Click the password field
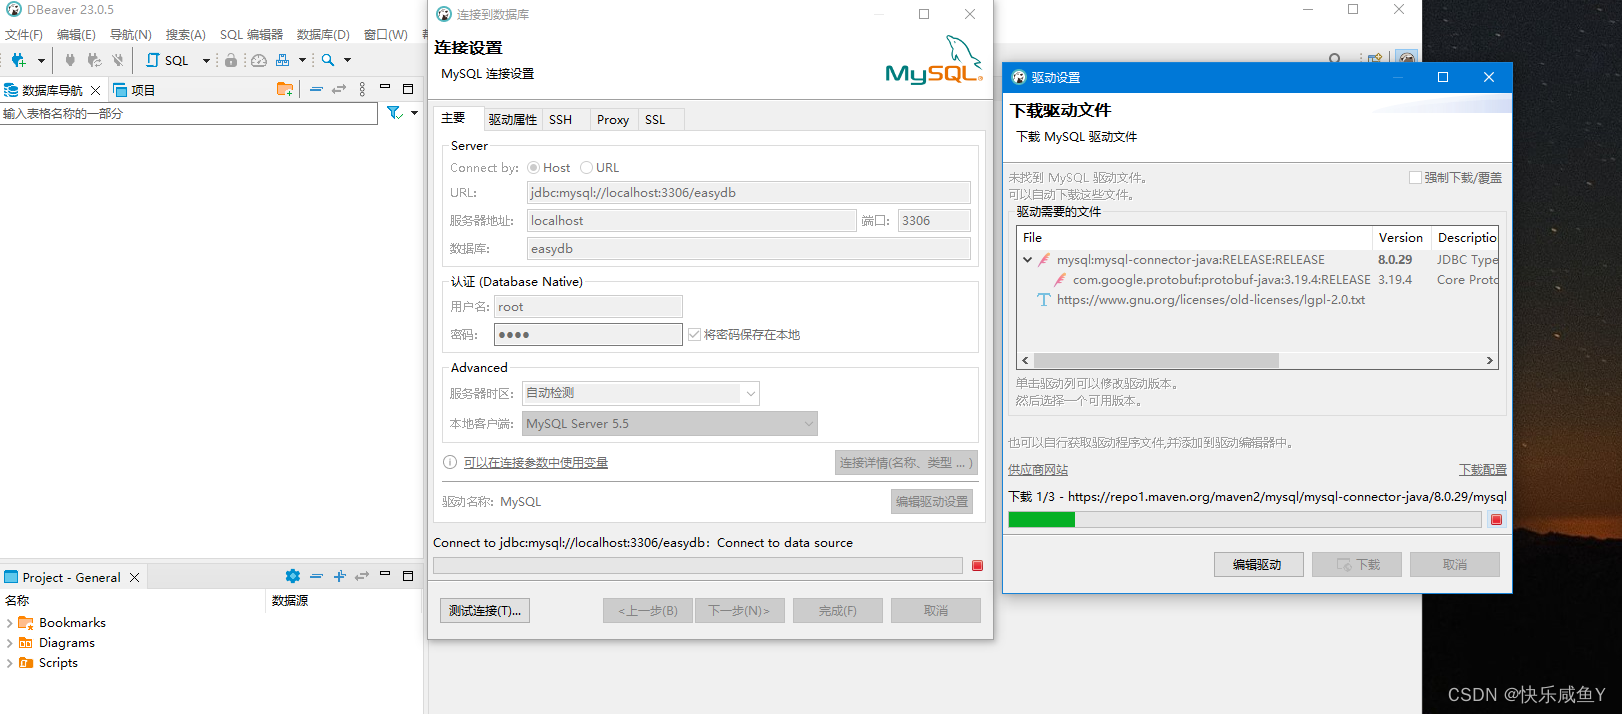This screenshot has width=1622, height=714. pos(588,335)
